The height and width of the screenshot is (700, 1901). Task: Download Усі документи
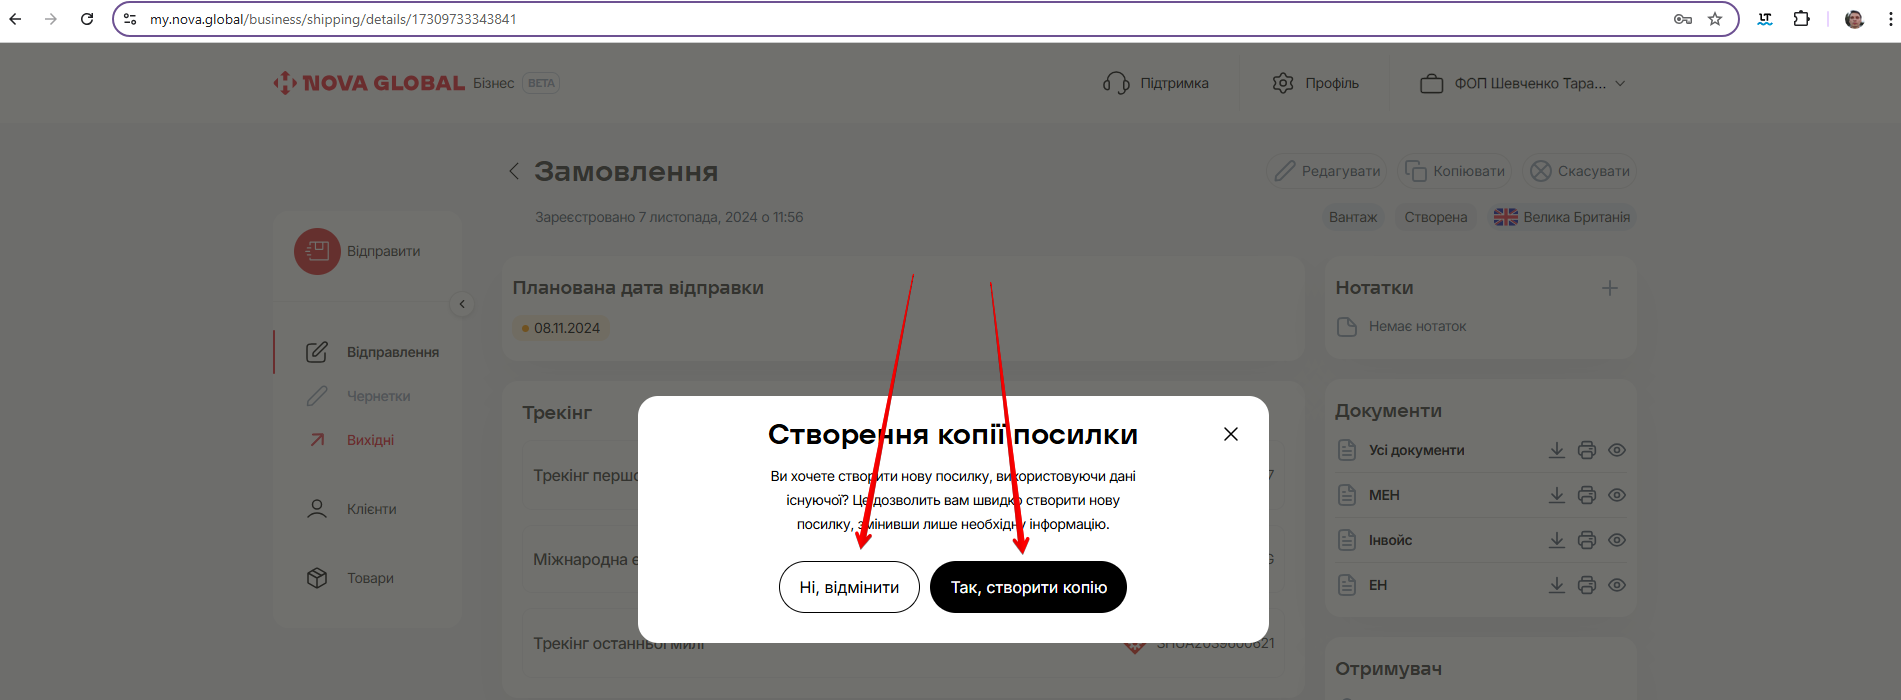pos(1557,450)
